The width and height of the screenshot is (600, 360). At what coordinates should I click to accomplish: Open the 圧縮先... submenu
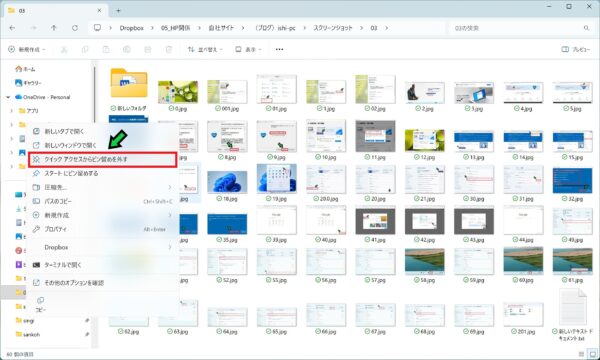pos(103,187)
